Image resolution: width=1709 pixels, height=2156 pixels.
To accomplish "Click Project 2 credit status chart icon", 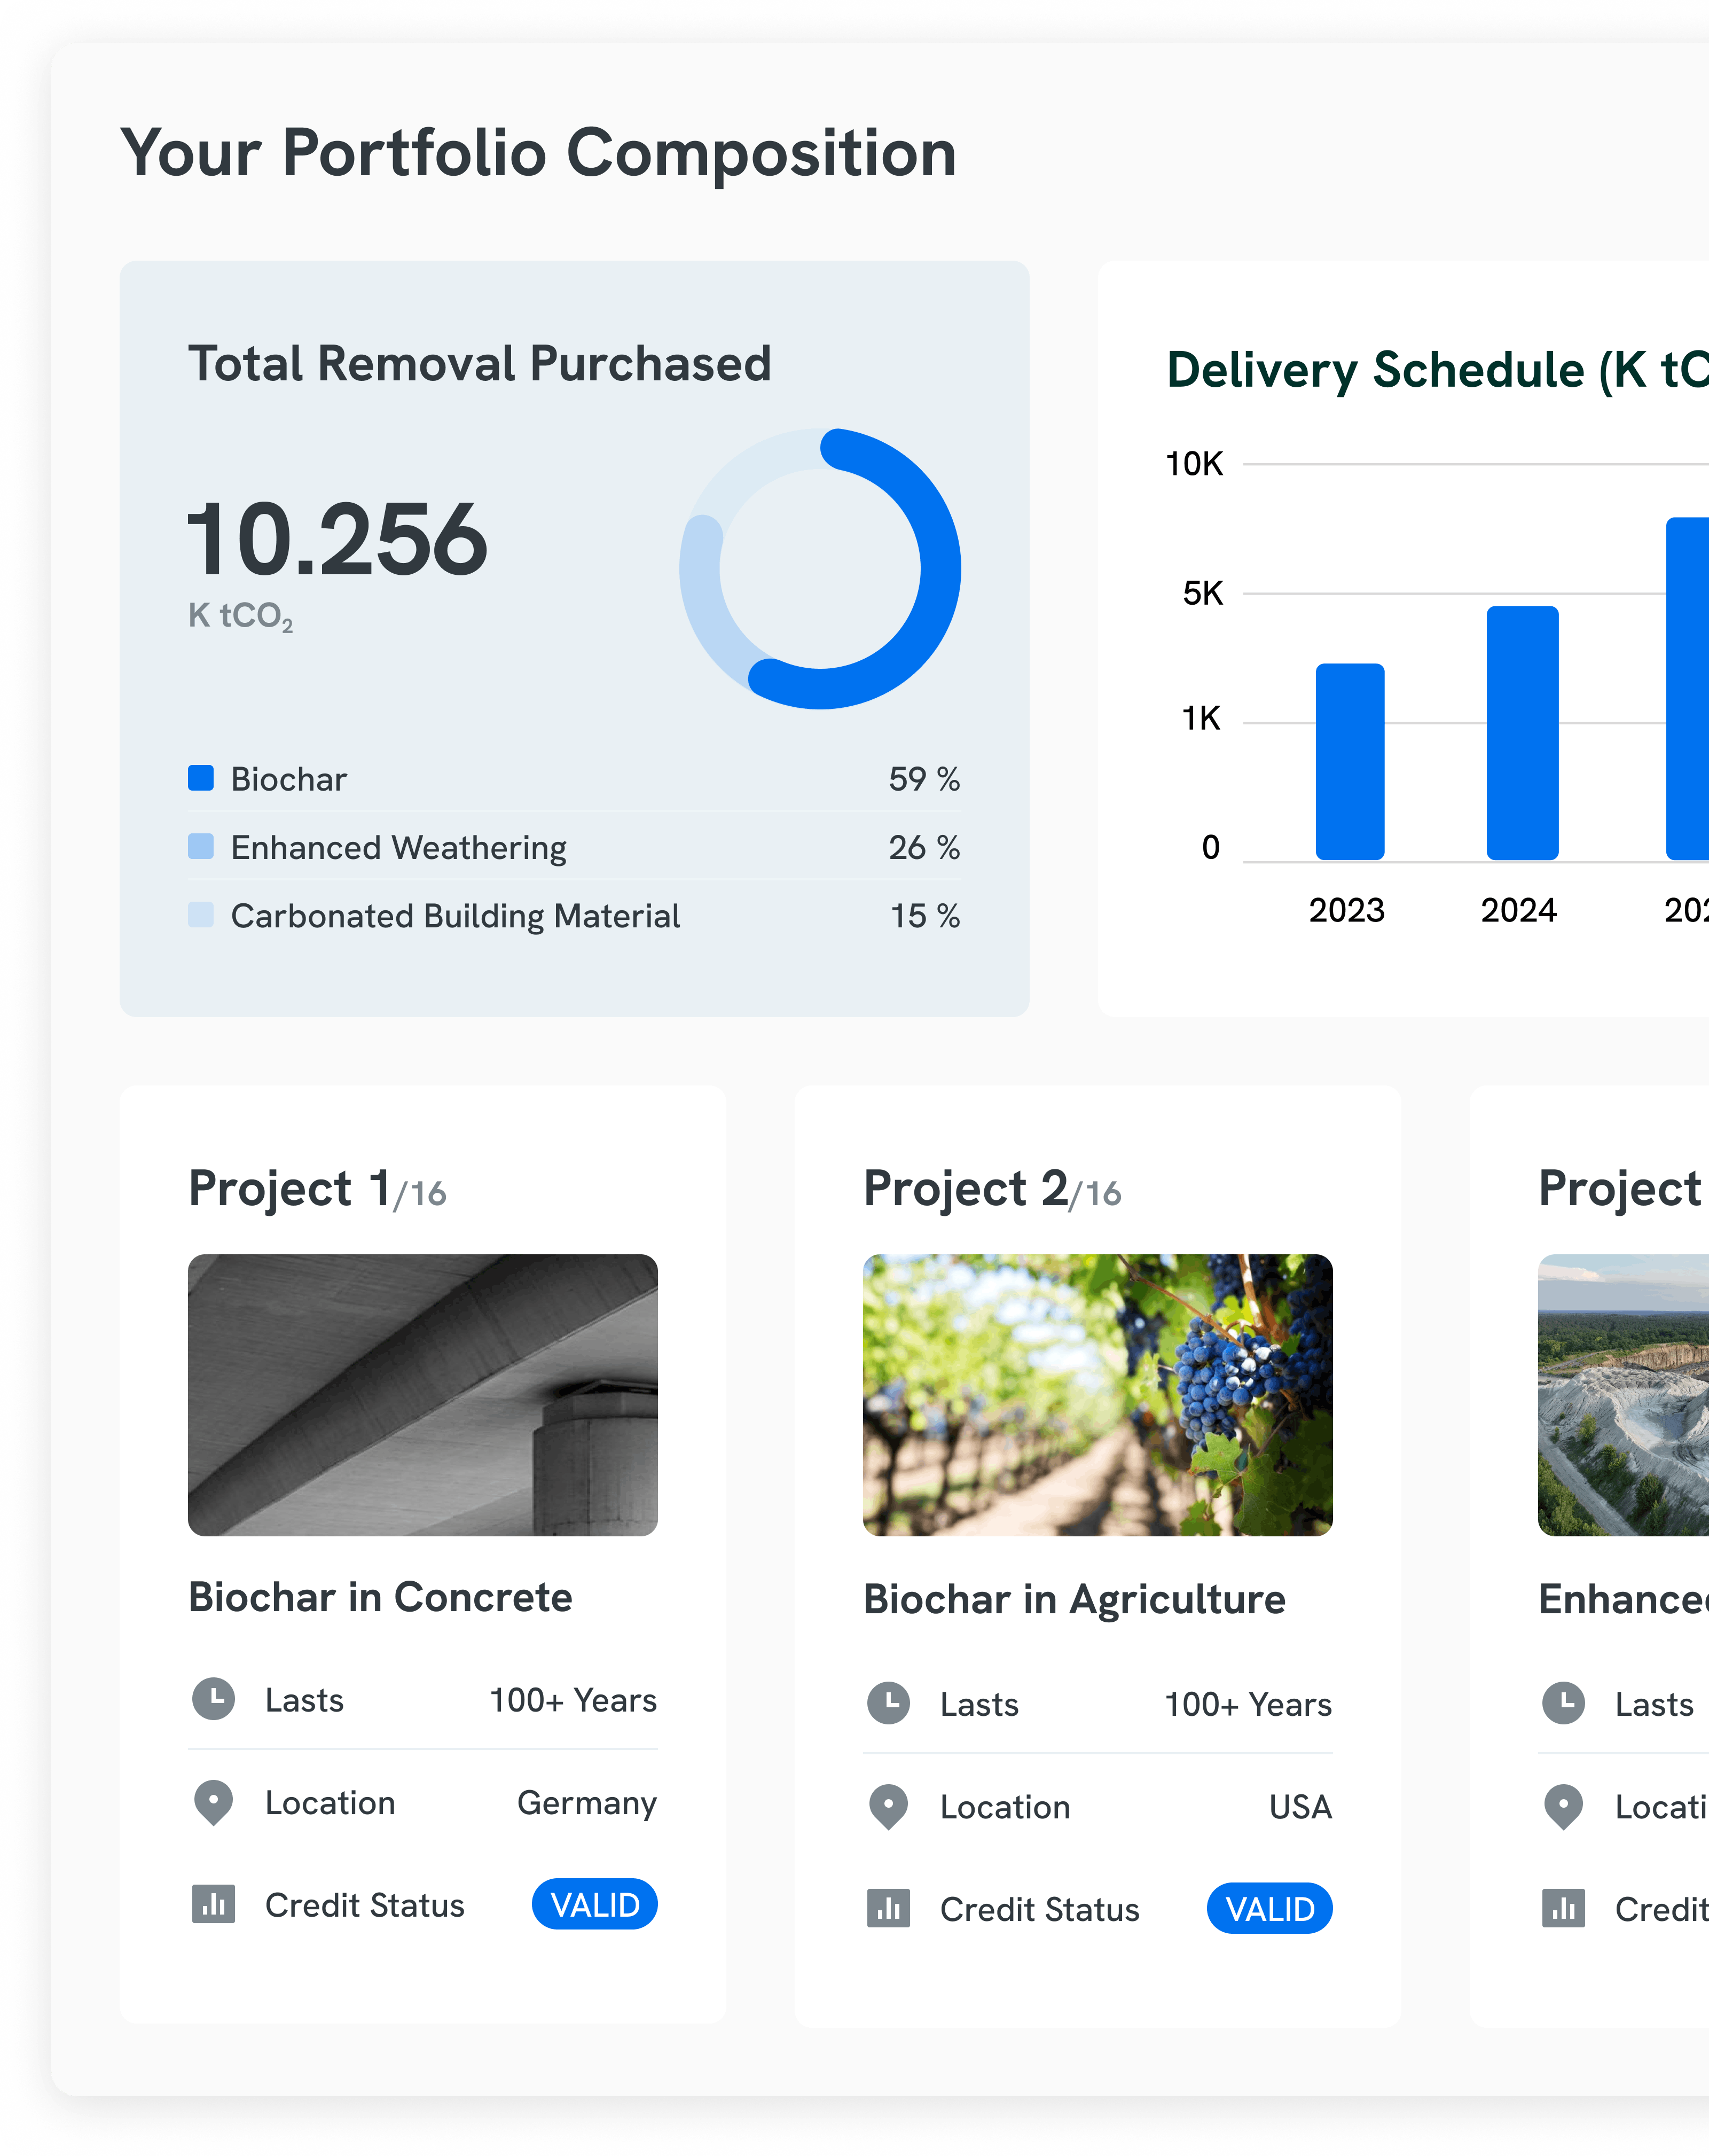I will click(x=888, y=1908).
